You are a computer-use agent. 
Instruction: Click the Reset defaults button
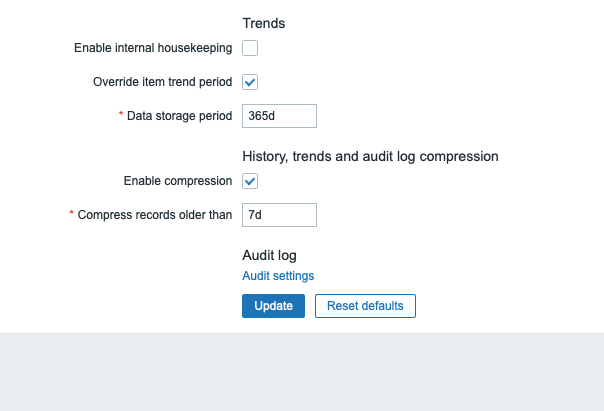point(365,306)
